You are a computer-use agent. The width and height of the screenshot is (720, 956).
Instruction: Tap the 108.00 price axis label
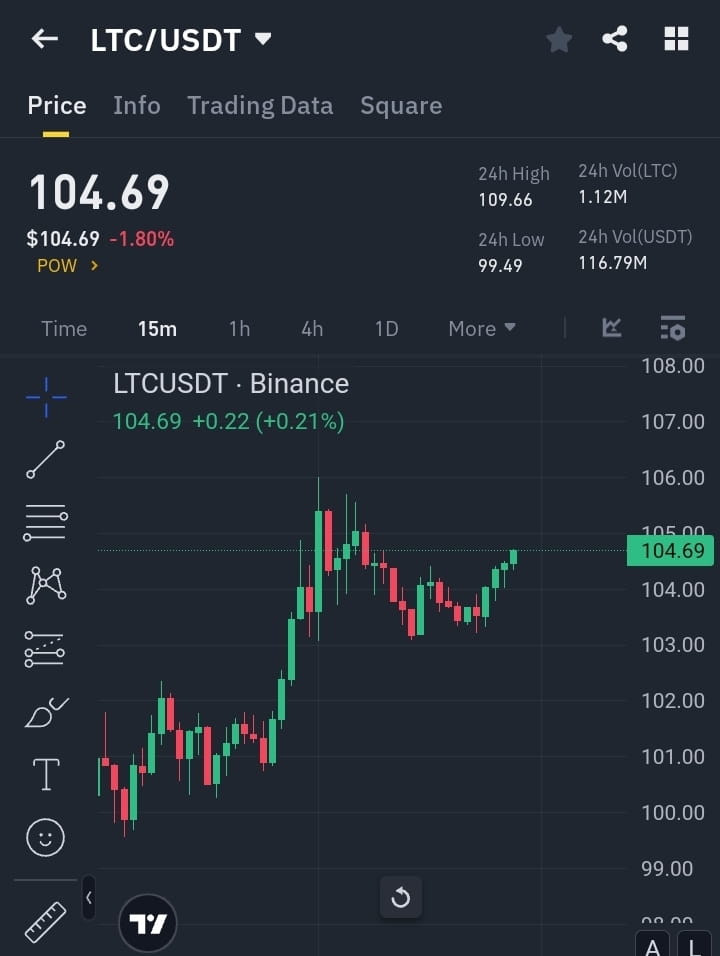pyautogui.click(x=673, y=366)
